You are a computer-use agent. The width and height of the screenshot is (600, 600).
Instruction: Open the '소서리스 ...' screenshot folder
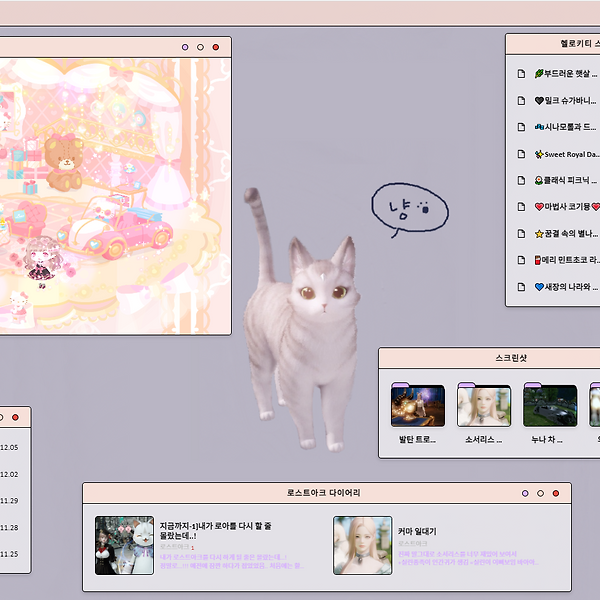pyautogui.click(x=484, y=404)
